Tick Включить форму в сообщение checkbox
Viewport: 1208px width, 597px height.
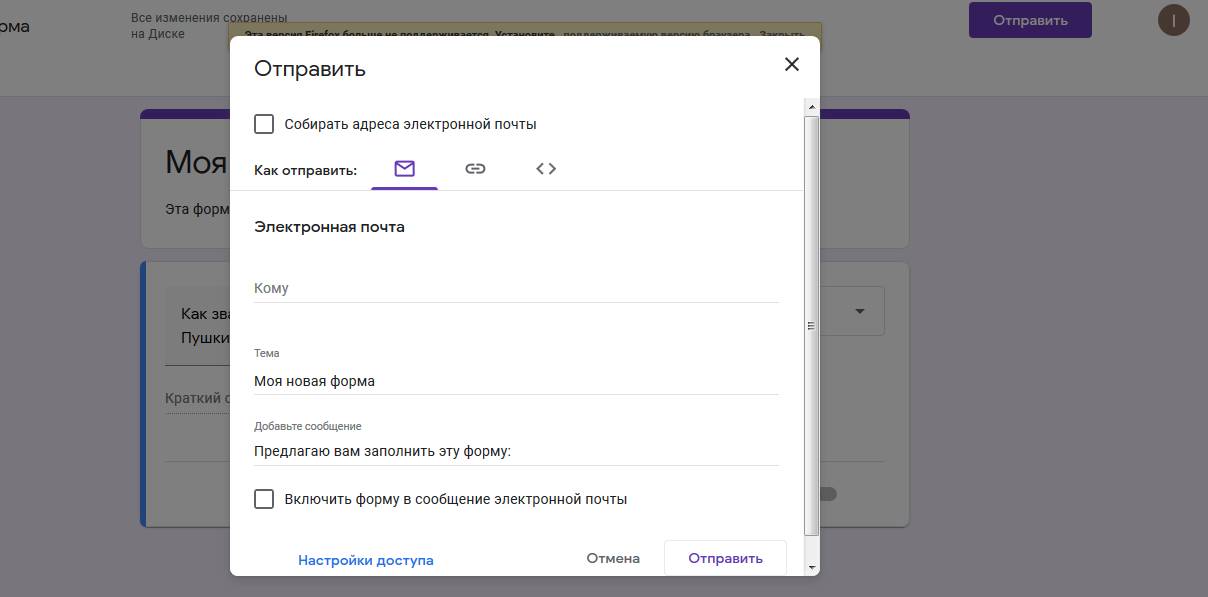coord(264,499)
